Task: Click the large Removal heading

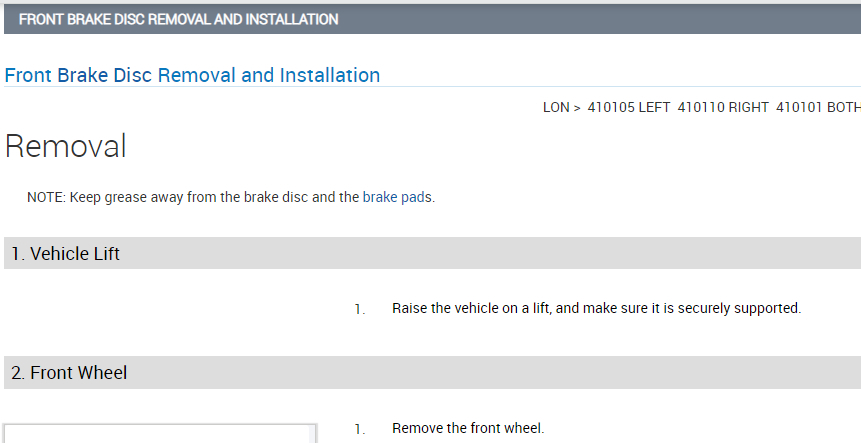Action: click(x=66, y=147)
